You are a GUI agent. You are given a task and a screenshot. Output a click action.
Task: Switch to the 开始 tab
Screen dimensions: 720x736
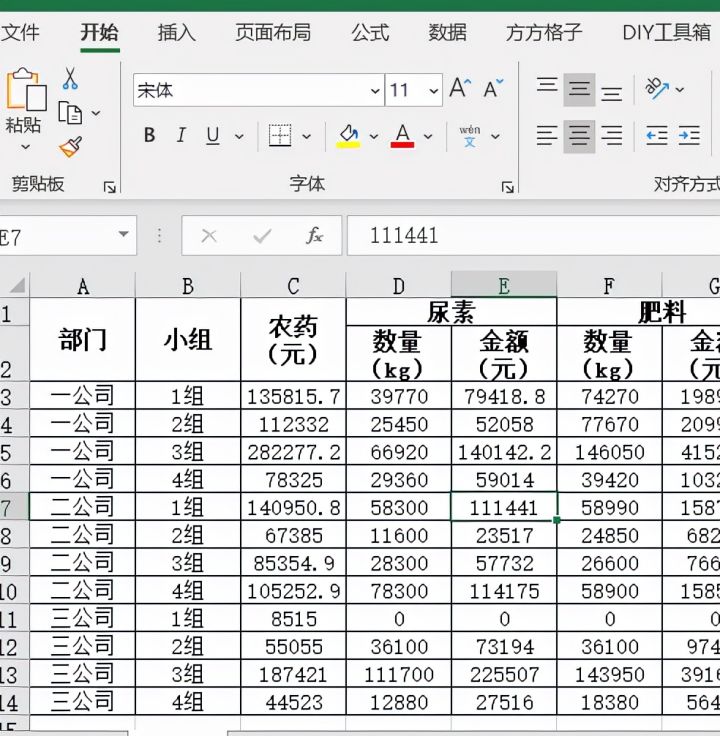click(100, 32)
